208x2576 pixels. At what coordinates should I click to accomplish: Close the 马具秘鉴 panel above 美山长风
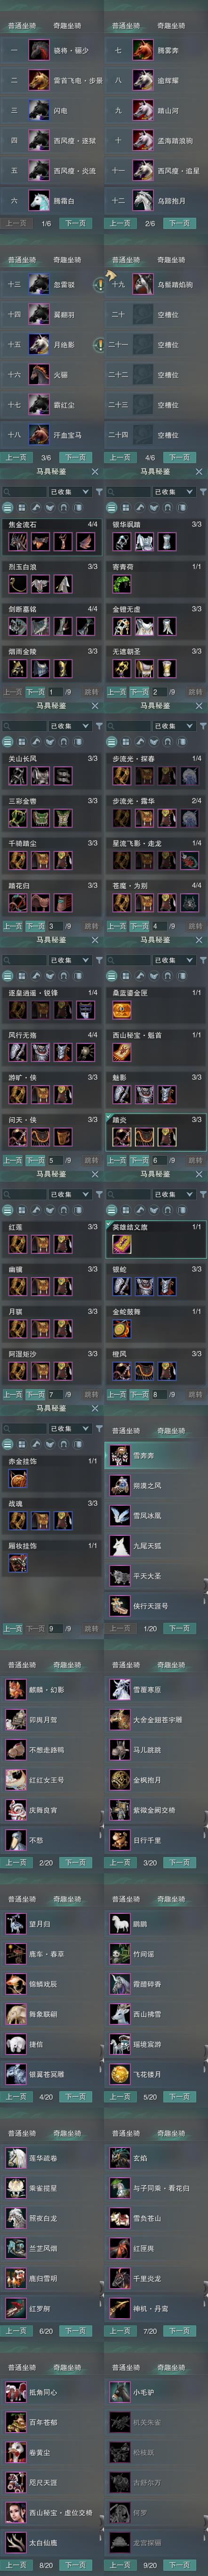(95, 706)
